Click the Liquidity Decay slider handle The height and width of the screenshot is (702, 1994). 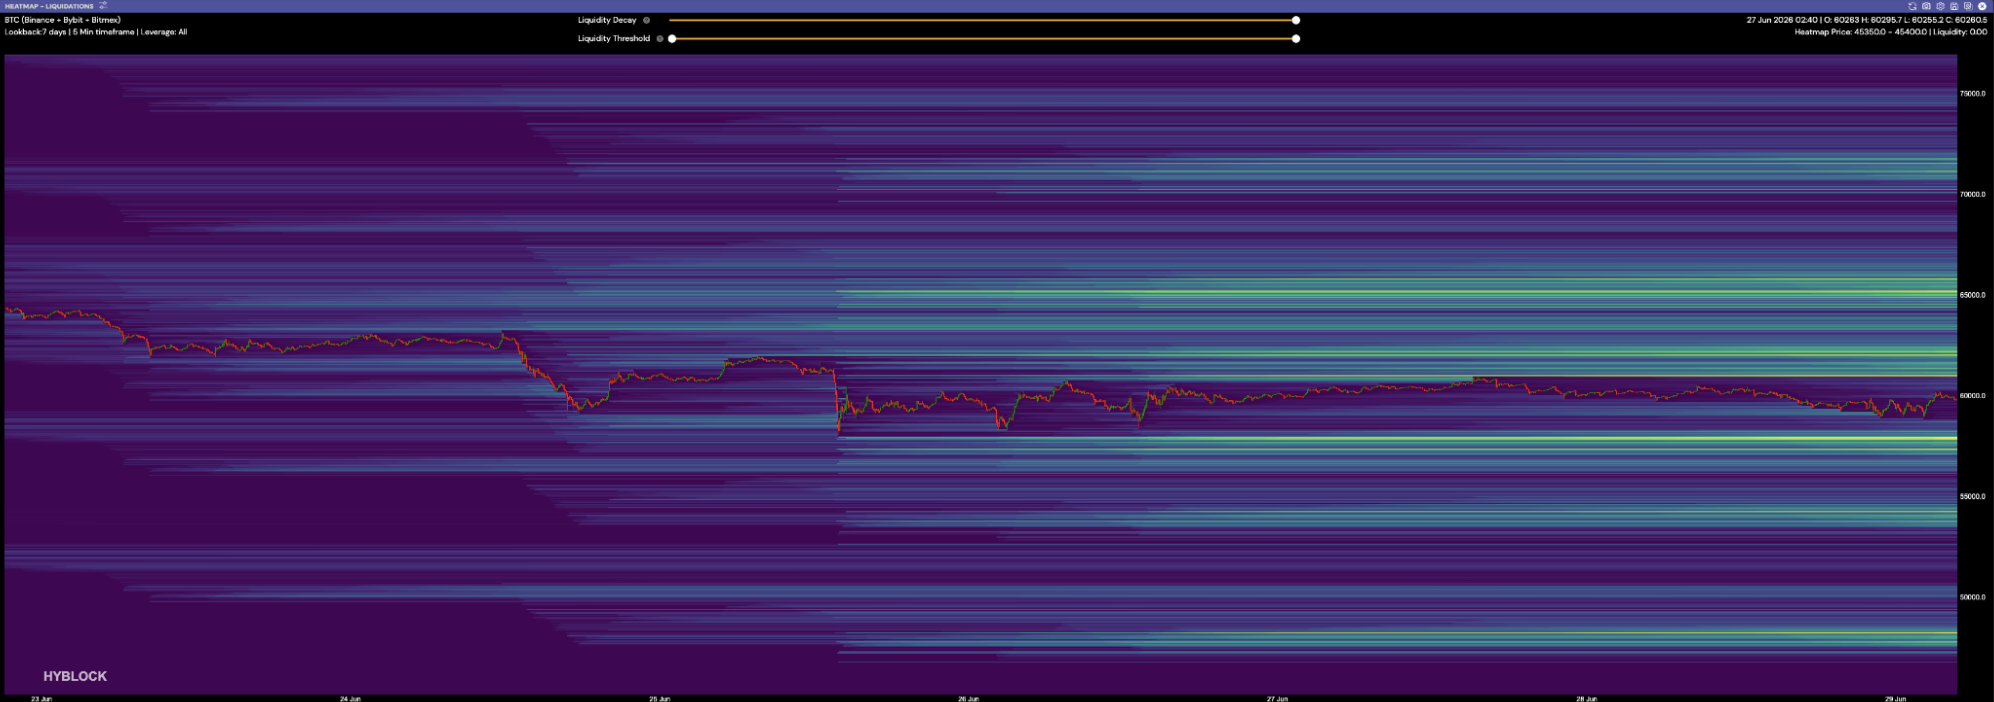pos(1296,20)
